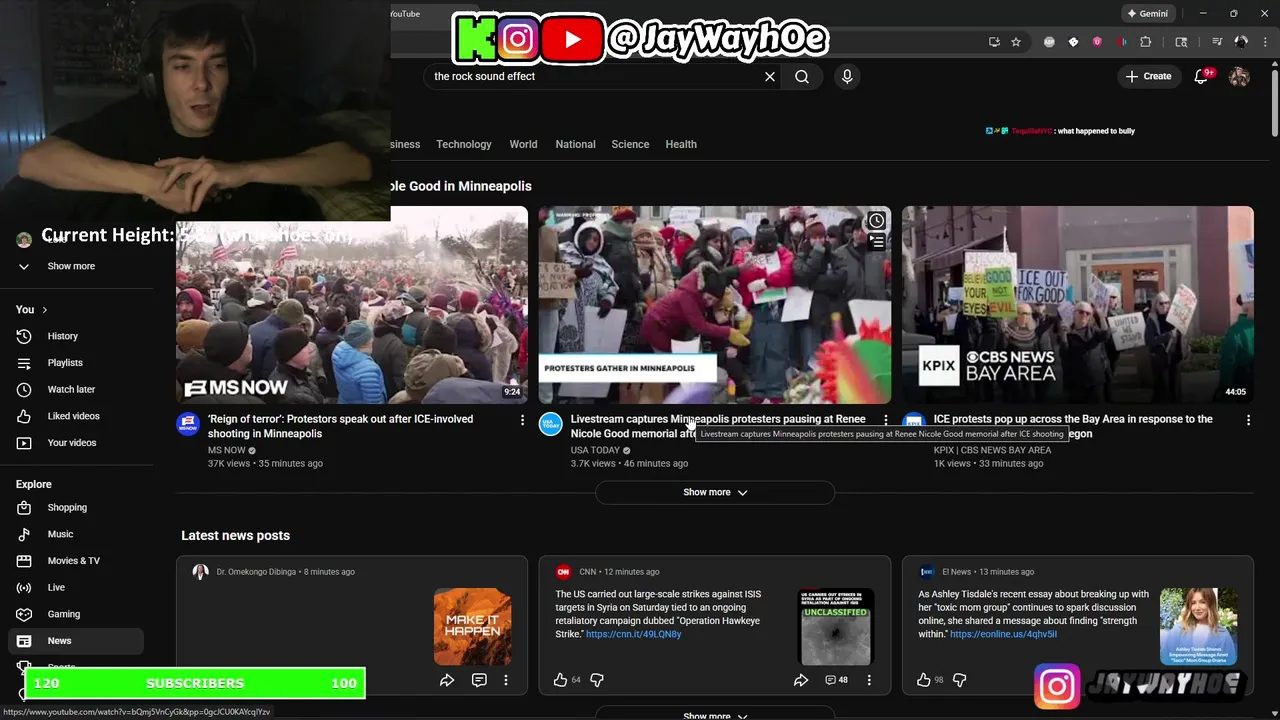
Task: Open the notifications bell
Action: [x=1202, y=77]
